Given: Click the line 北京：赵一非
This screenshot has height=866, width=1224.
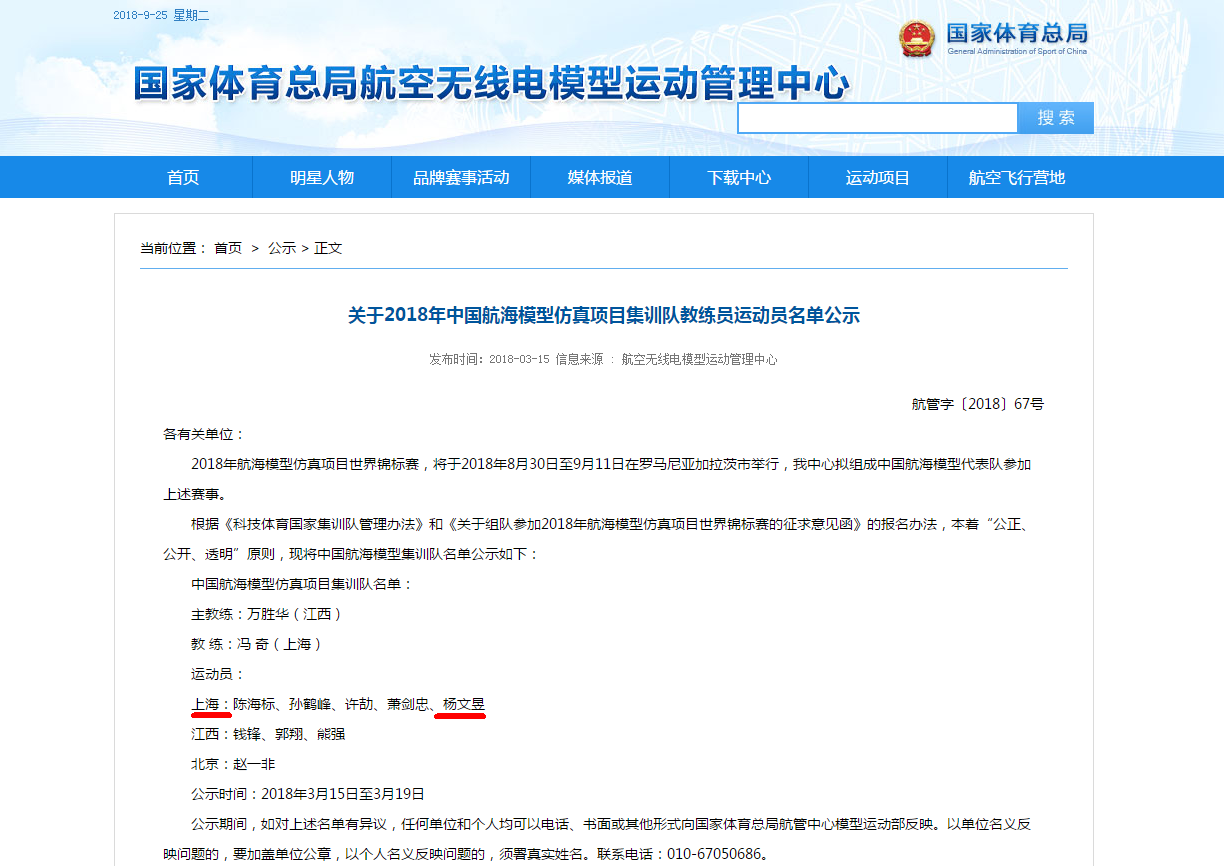Looking at the screenshot, I should coord(232,764).
